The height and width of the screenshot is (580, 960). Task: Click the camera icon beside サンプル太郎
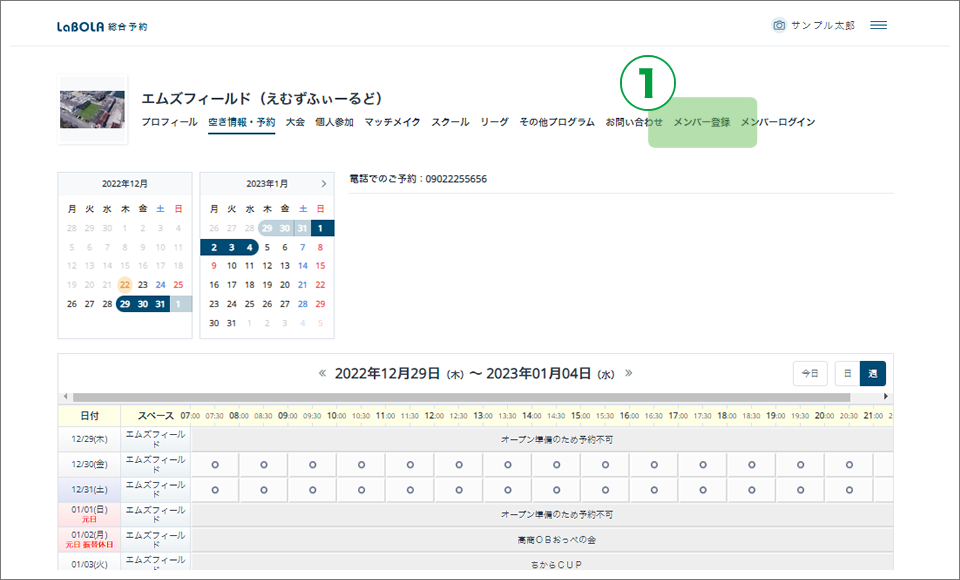coord(779,25)
